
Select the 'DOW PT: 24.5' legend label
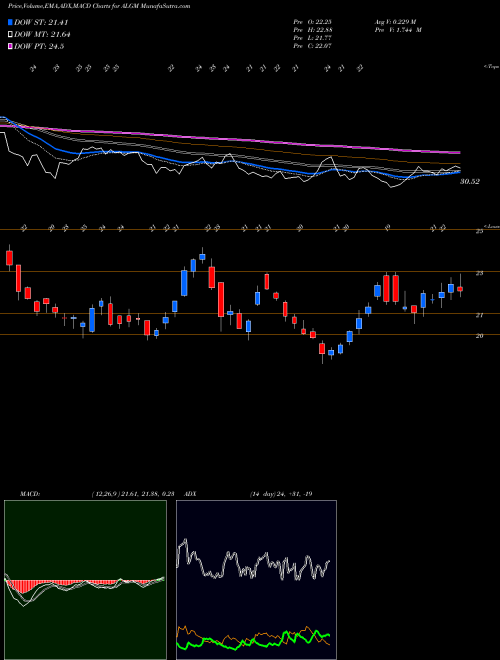pos(39,47)
